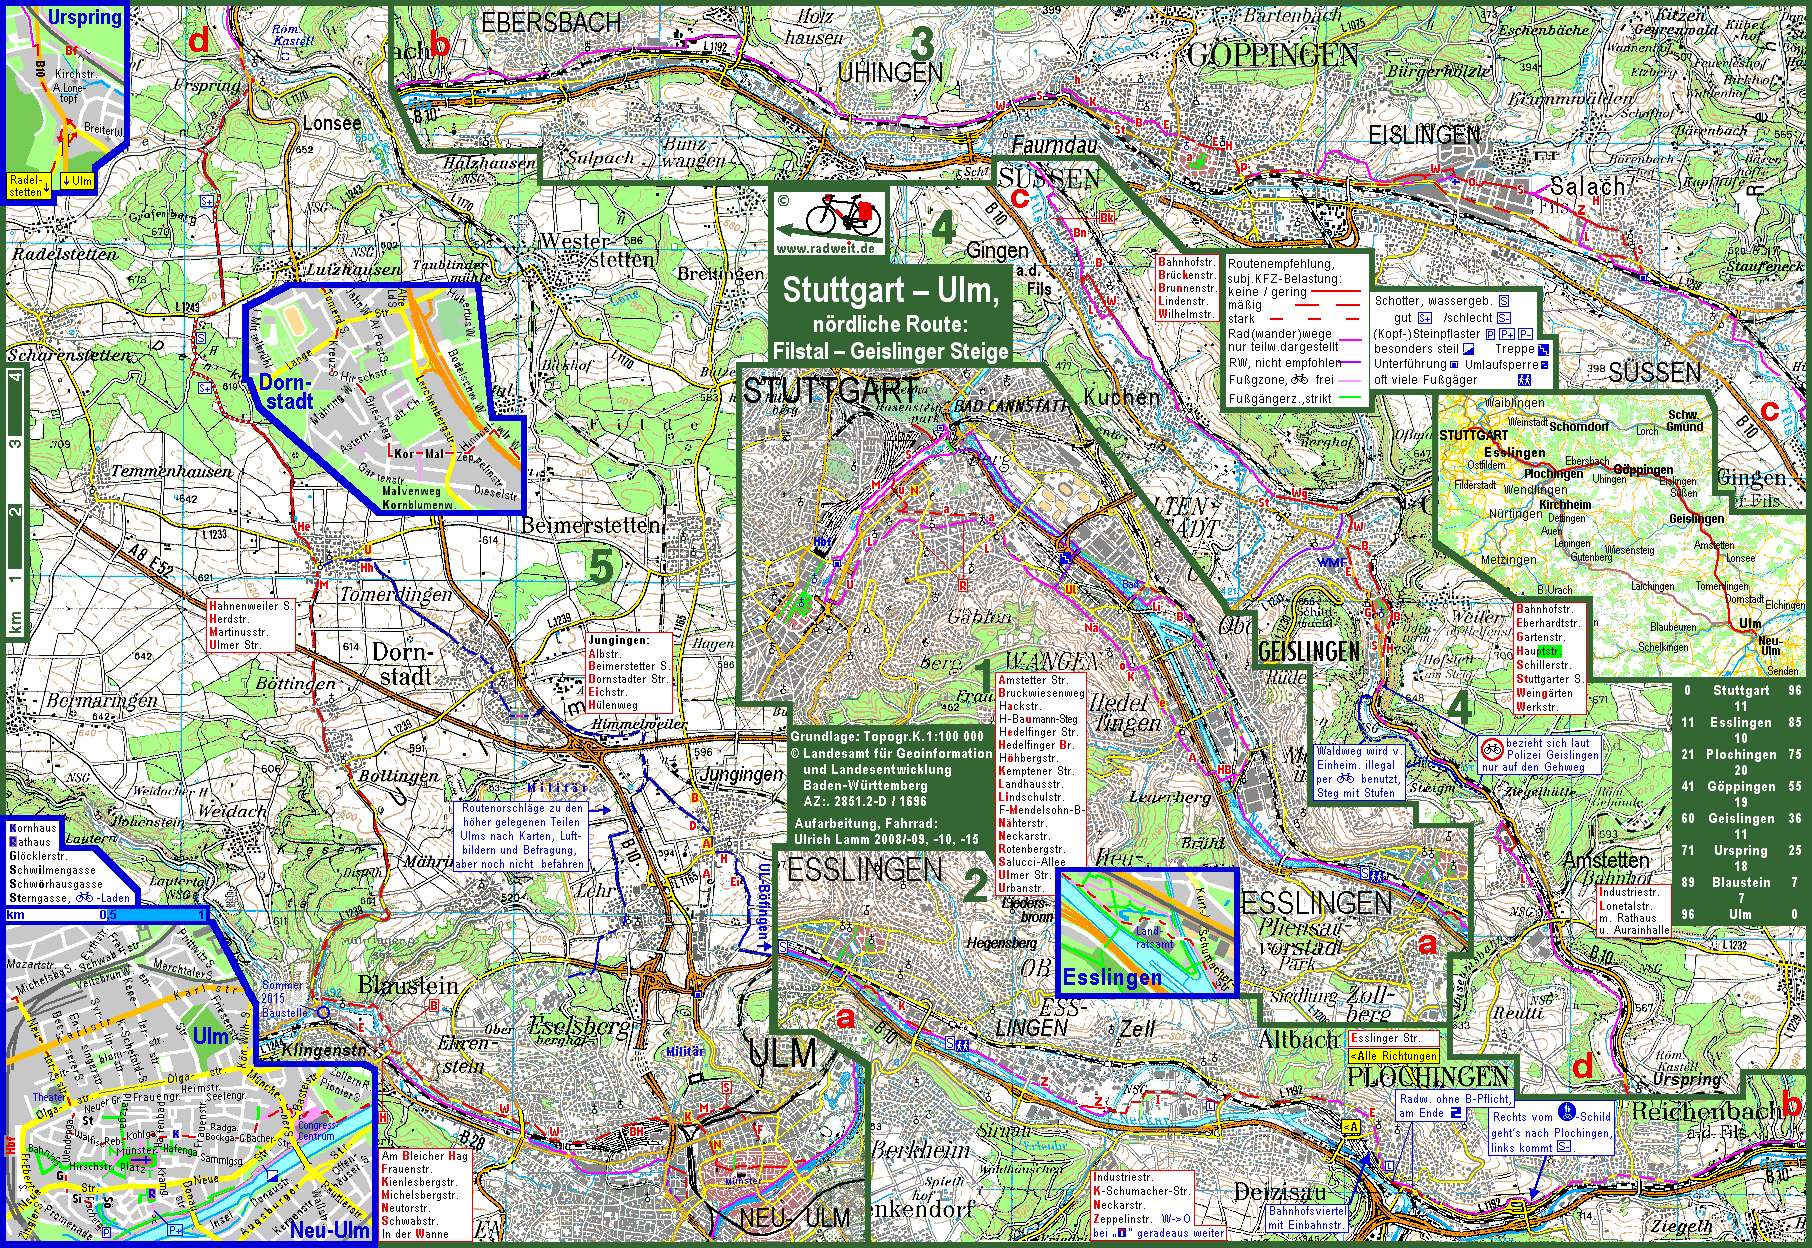This screenshot has height=1248, width=1812.
Task: Select the Geislingen row in distance table
Action: [1741, 818]
